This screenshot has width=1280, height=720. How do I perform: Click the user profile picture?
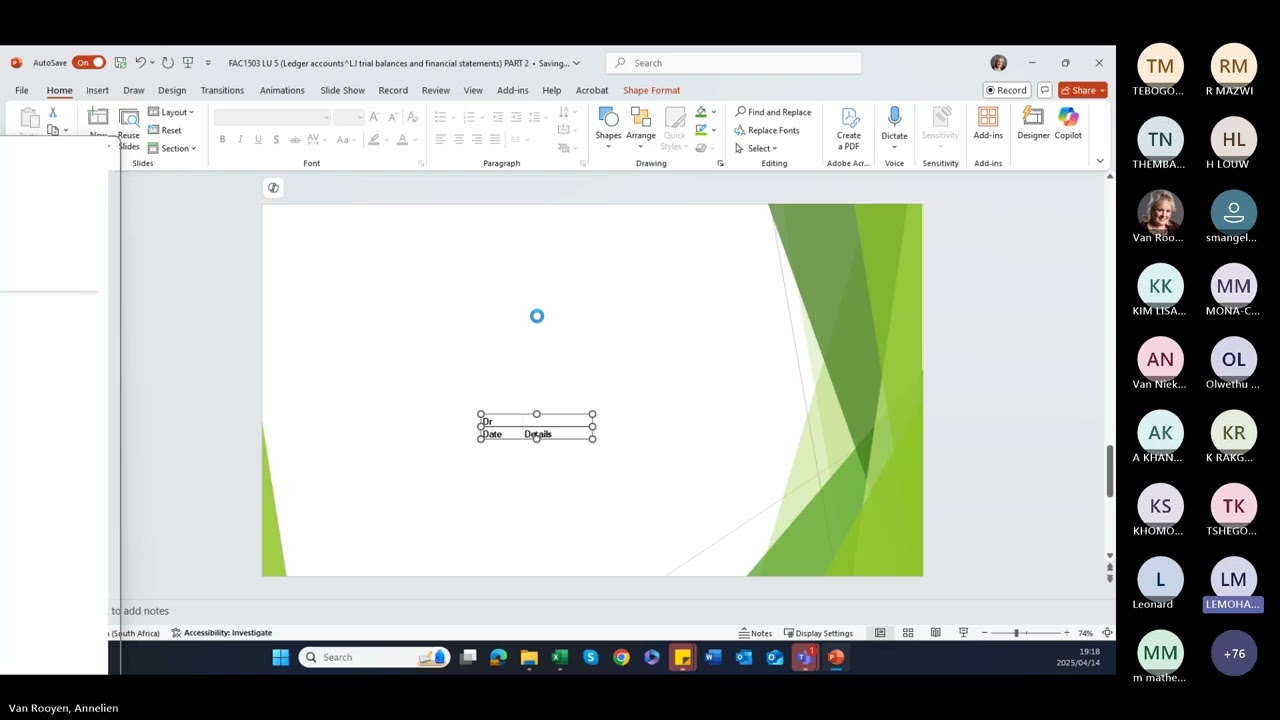pyautogui.click(x=998, y=63)
